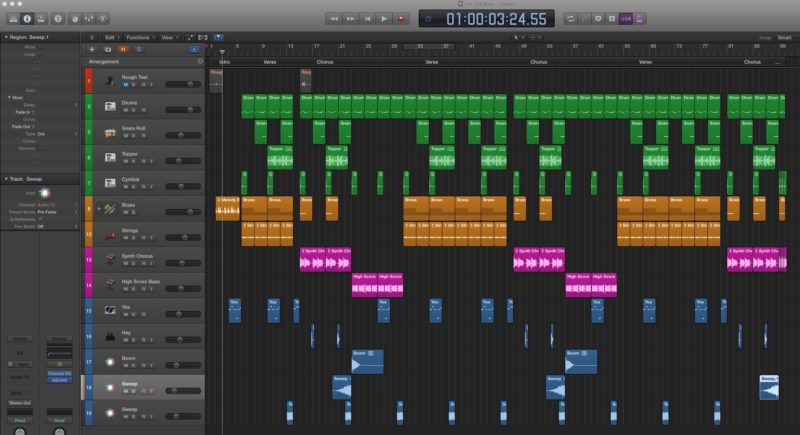Click the Strings track instrument icon
The image size is (800, 435).
tap(110, 234)
